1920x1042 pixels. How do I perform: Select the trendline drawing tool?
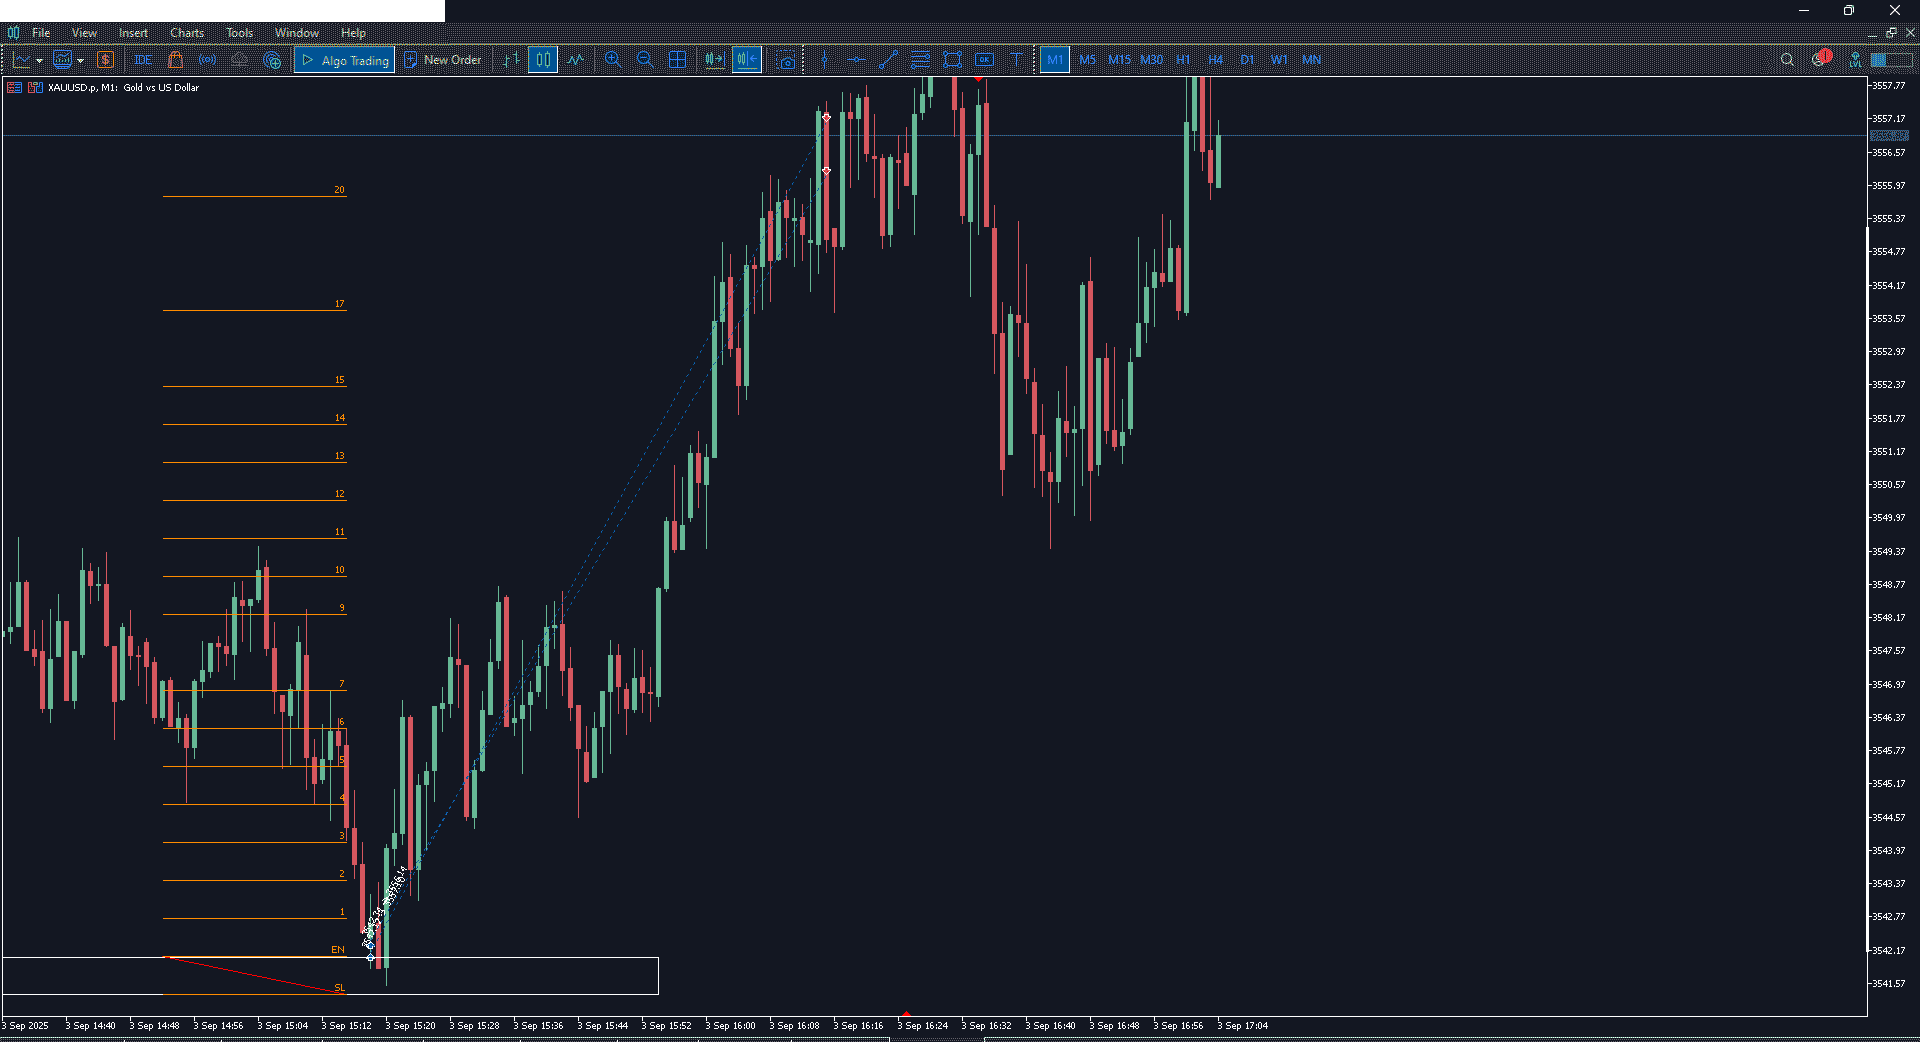coord(888,60)
